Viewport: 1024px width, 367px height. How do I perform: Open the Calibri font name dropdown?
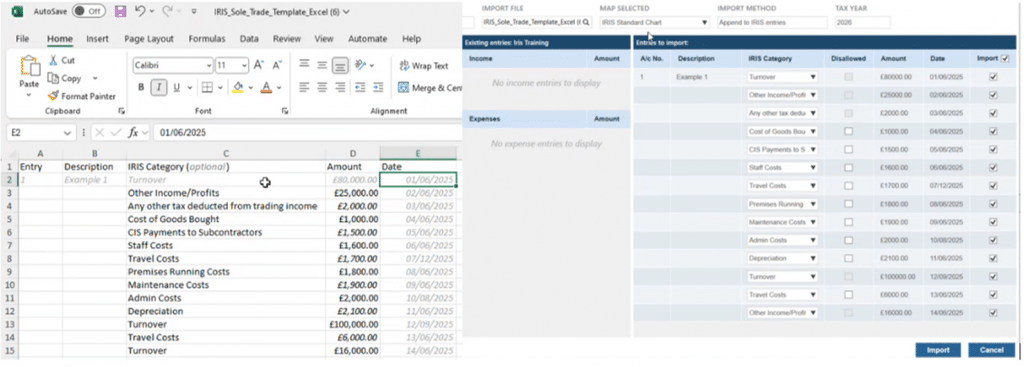click(x=209, y=65)
